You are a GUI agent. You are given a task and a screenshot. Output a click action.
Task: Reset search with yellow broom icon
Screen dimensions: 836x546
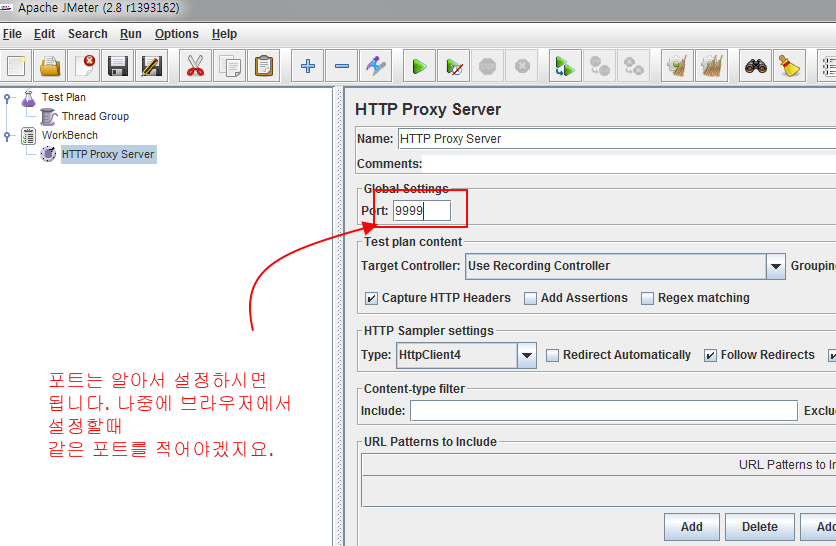point(790,67)
